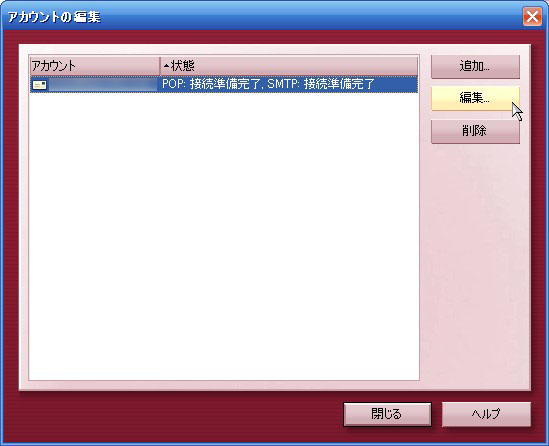
Task: Click blank header space right of 状態 label
Action: pyautogui.click(x=306, y=65)
